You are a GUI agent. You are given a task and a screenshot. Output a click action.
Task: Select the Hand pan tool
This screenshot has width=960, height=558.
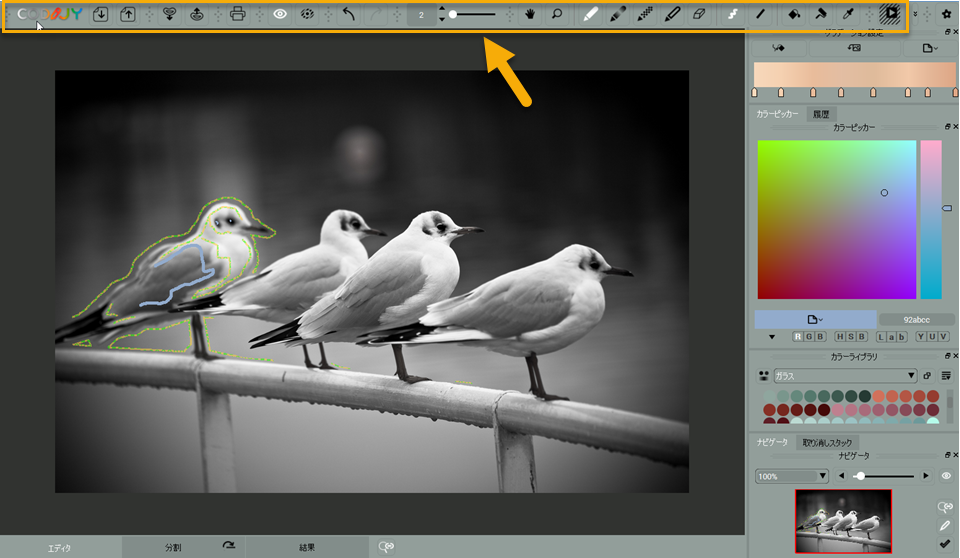coord(530,14)
